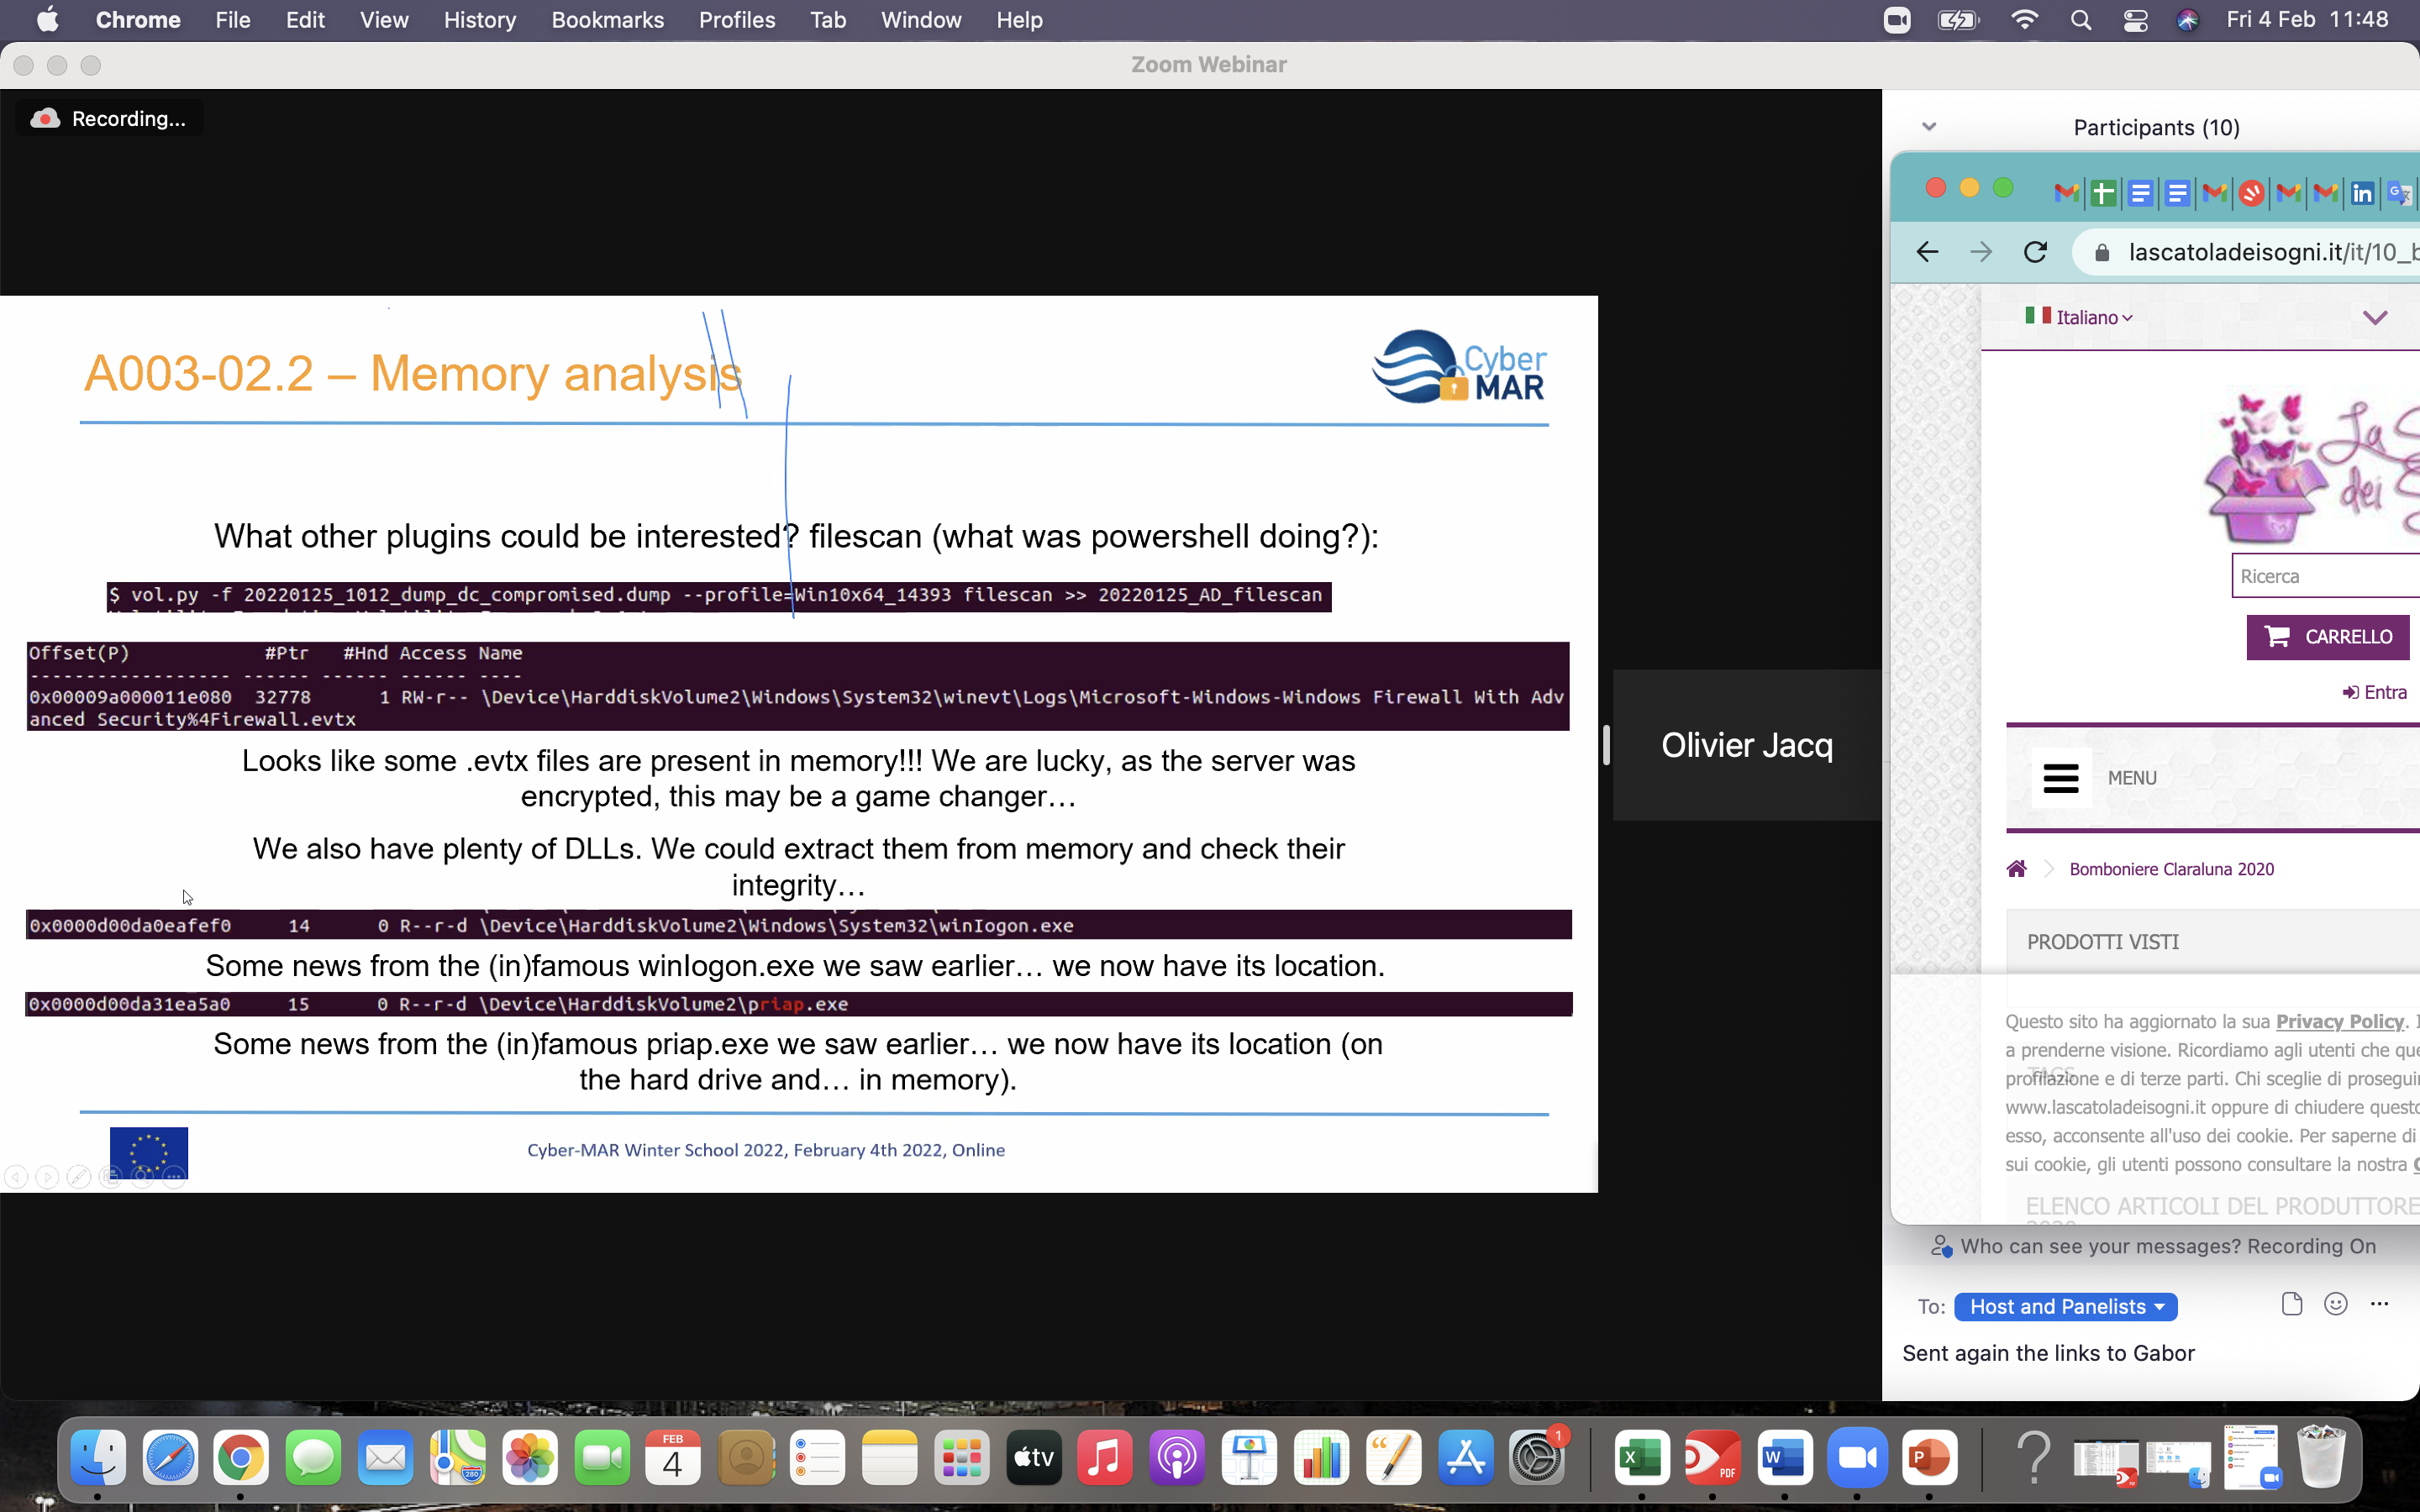Viewport: 2420px width, 1512px height.
Task: Open chat more options ellipsis
Action: pyautogui.click(x=2379, y=1304)
